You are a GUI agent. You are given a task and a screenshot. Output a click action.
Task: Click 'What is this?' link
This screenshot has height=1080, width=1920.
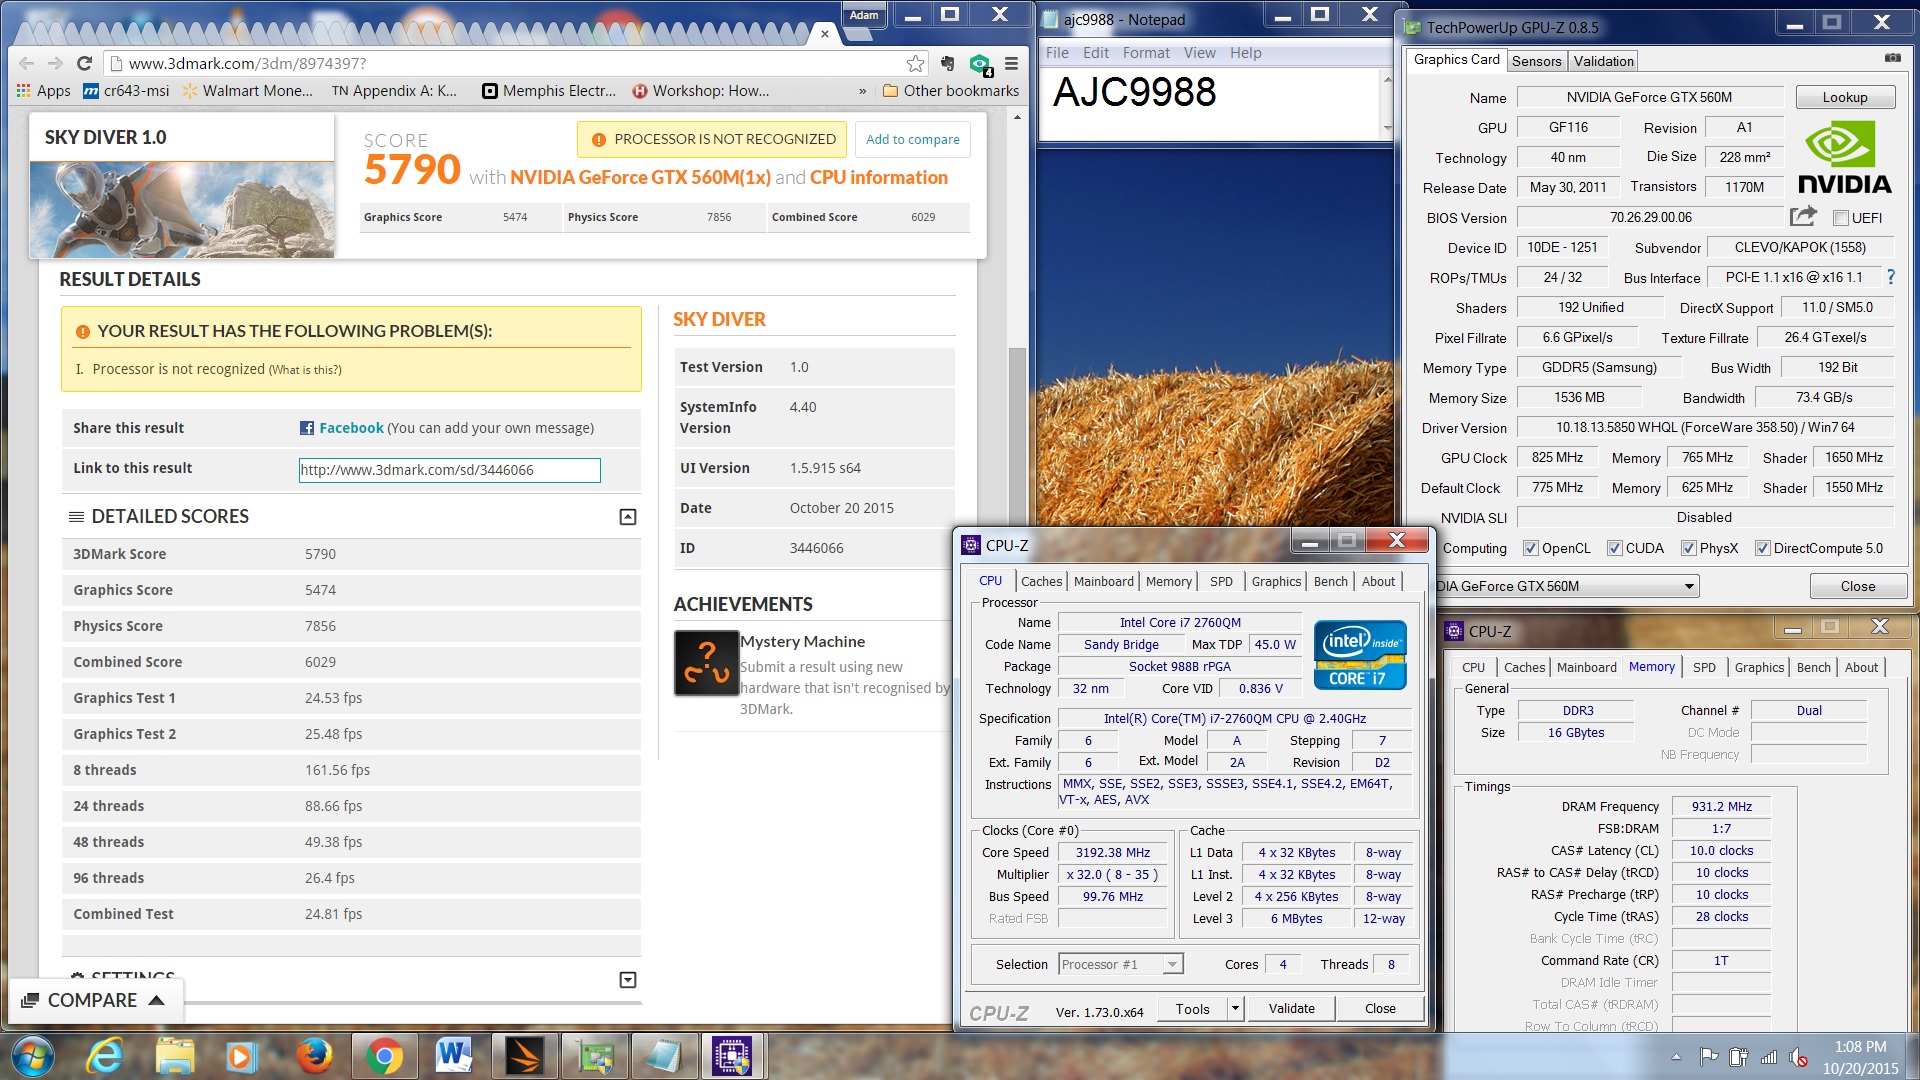305,370
